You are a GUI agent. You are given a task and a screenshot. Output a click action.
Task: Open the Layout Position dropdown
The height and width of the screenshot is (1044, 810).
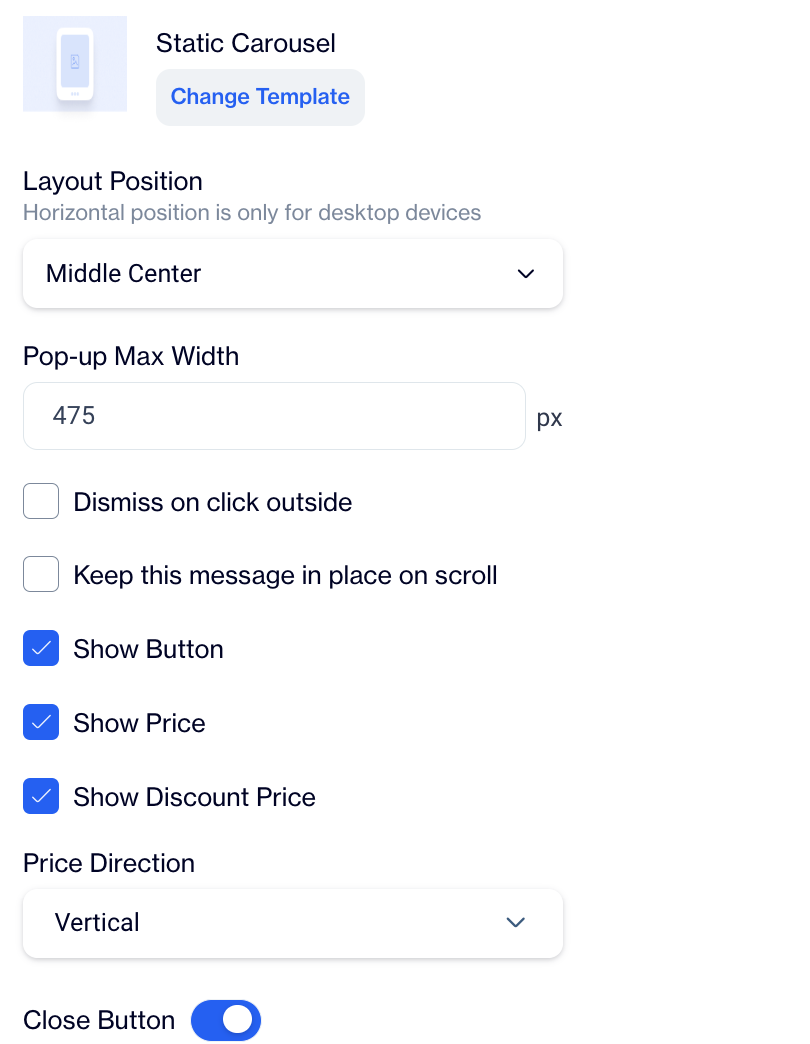point(292,273)
